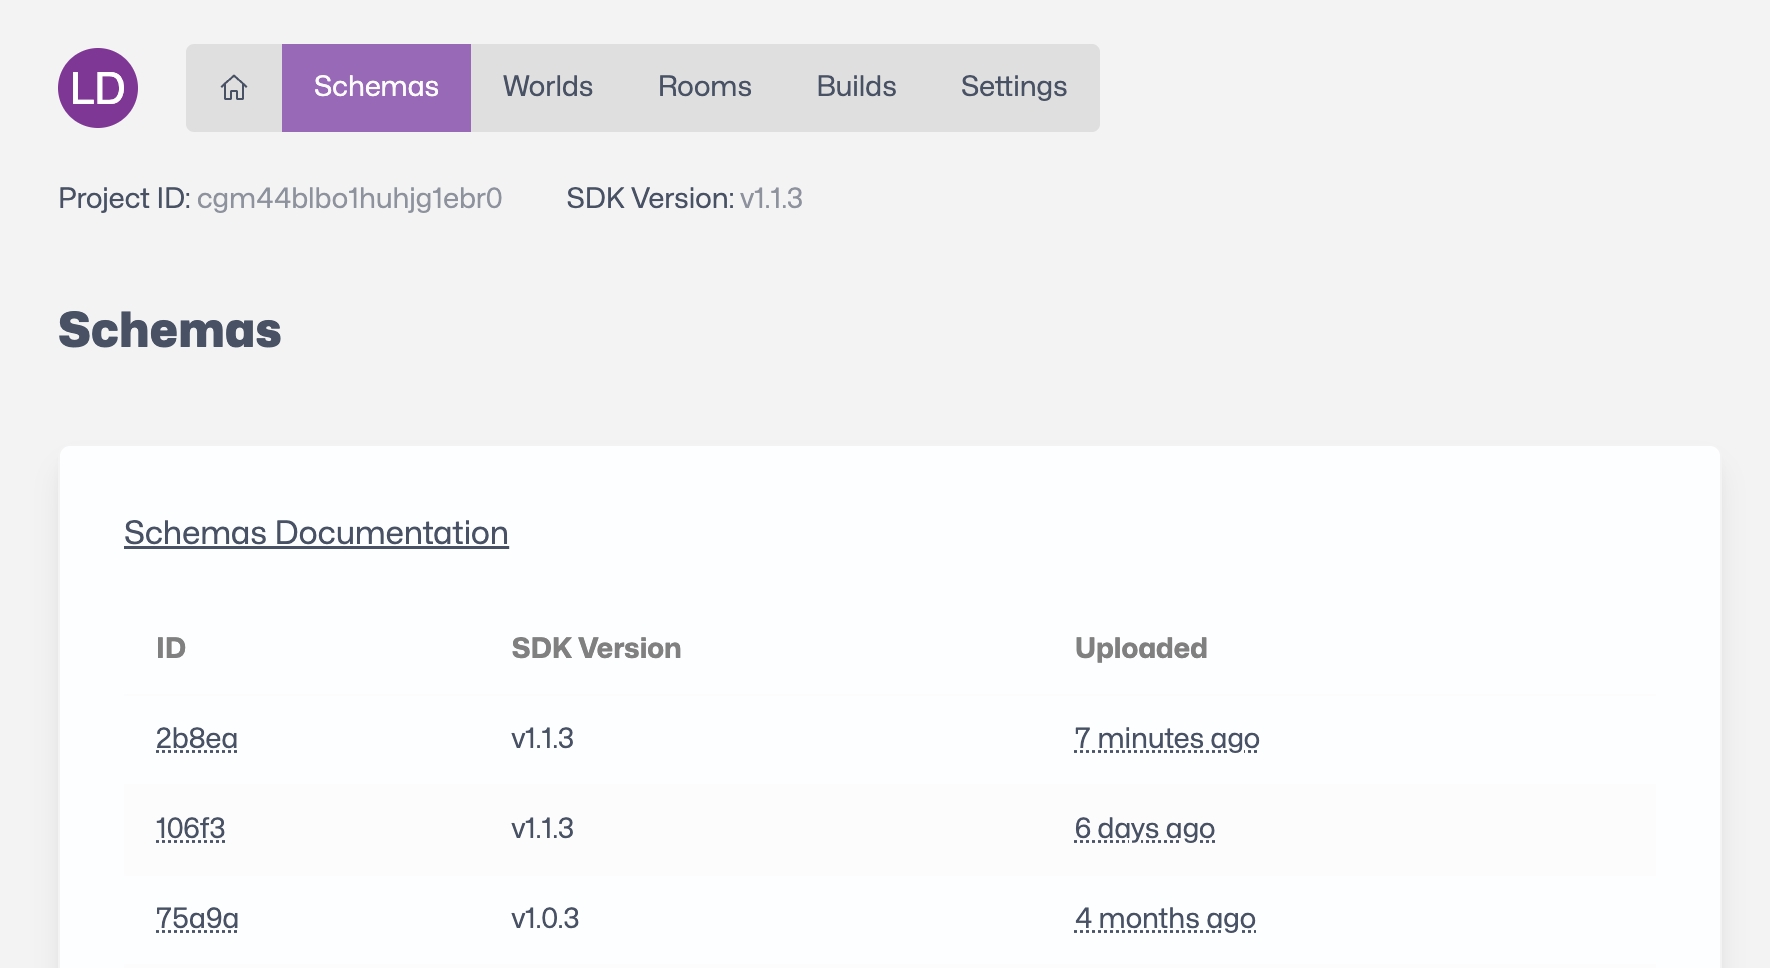1770x968 pixels.
Task: Select the Schemas tab
Action: point(376,88)
